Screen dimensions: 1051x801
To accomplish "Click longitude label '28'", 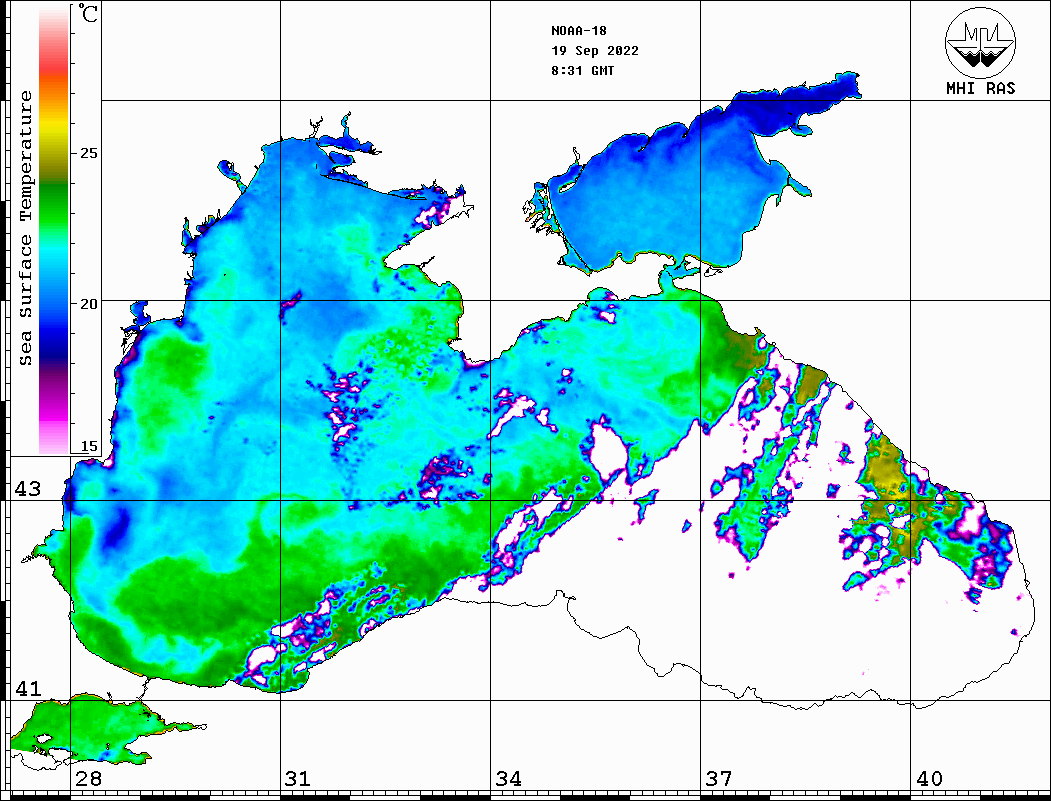I will pyautogui.click(x=88, y=779).
